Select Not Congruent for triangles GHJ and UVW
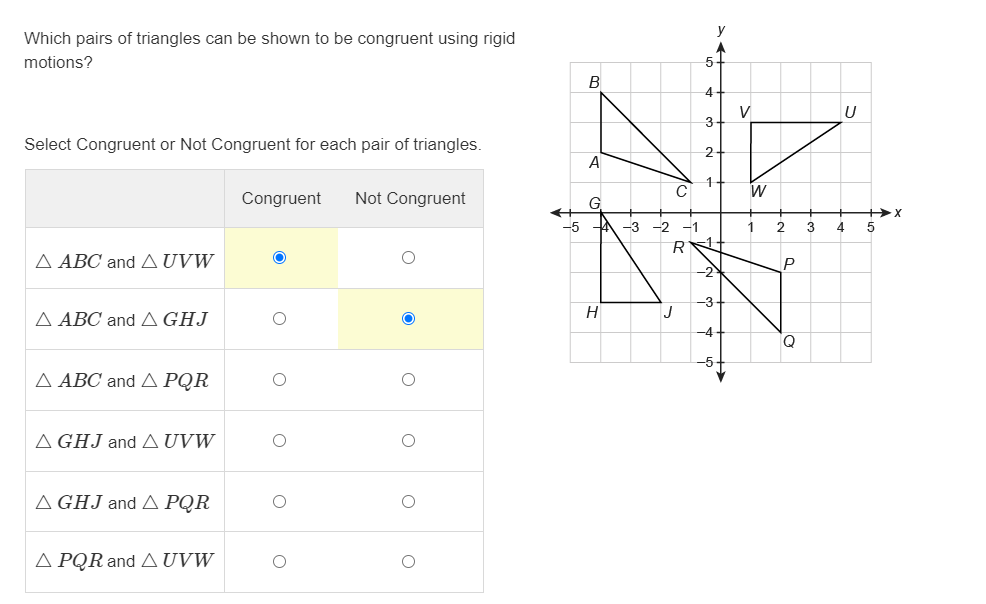986x604 pixels. 408,440
